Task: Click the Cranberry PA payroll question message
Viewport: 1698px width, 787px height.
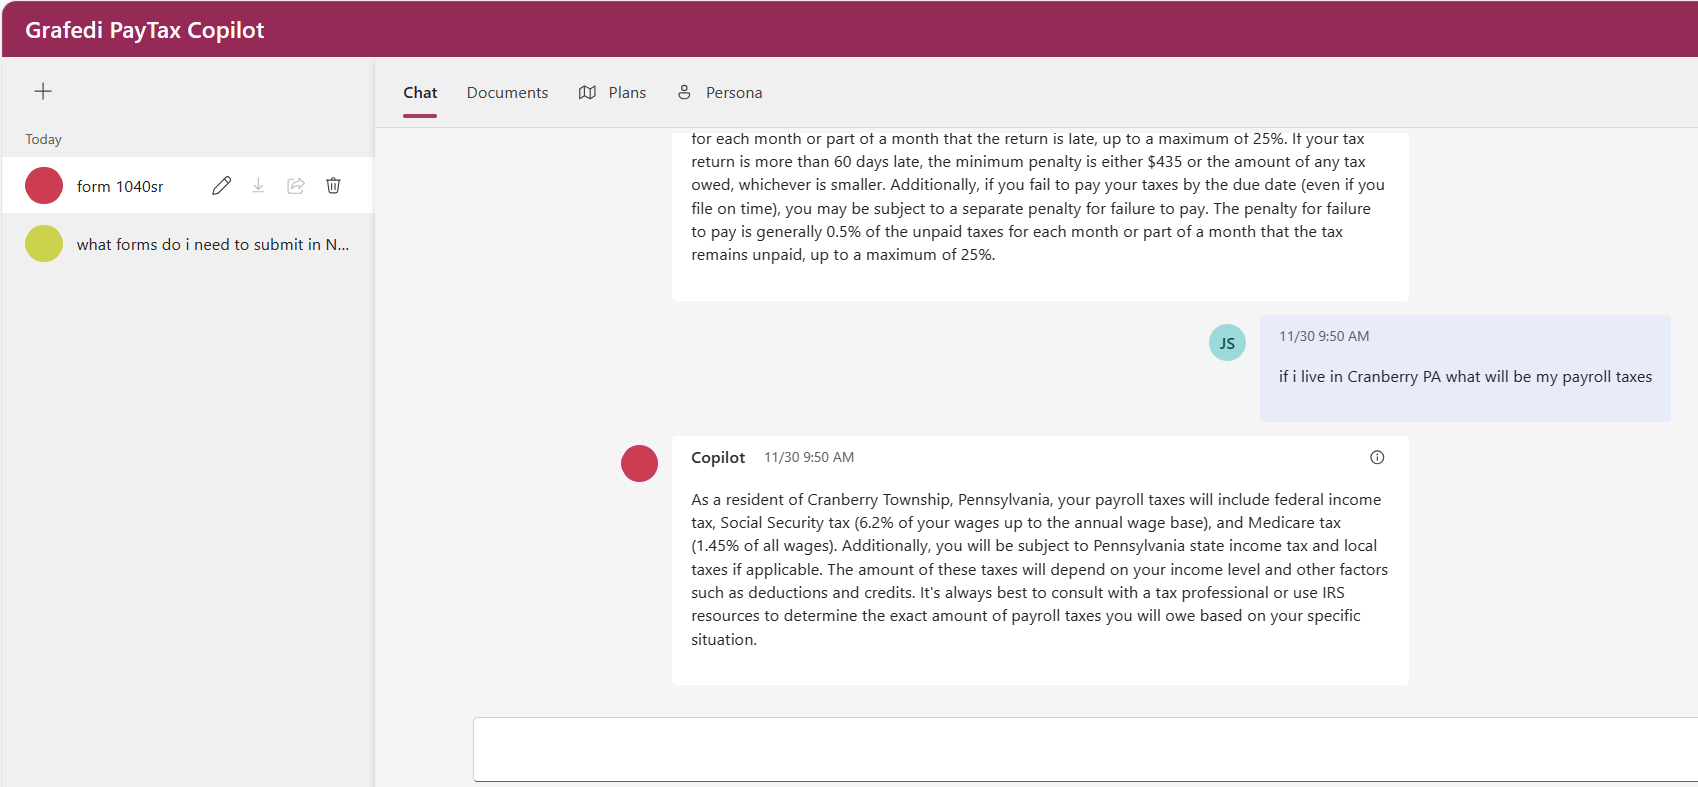Action: (1464, 377)
